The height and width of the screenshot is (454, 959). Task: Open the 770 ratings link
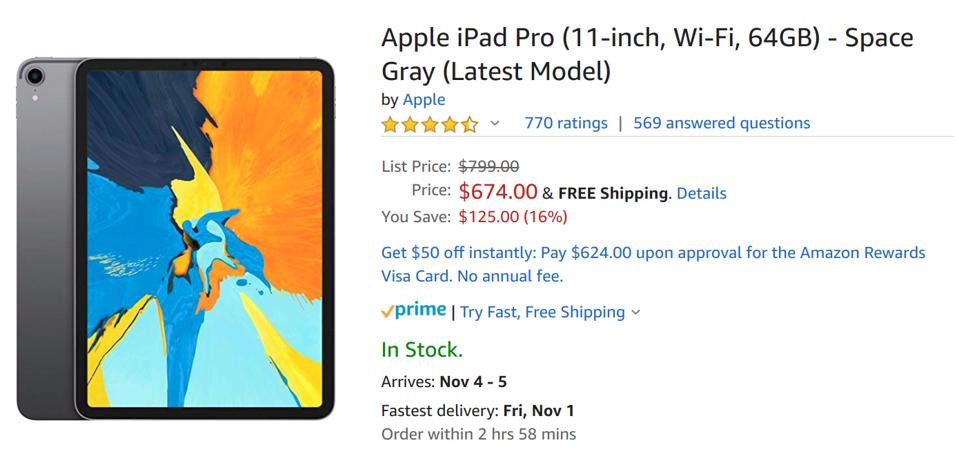click(566, 123)
